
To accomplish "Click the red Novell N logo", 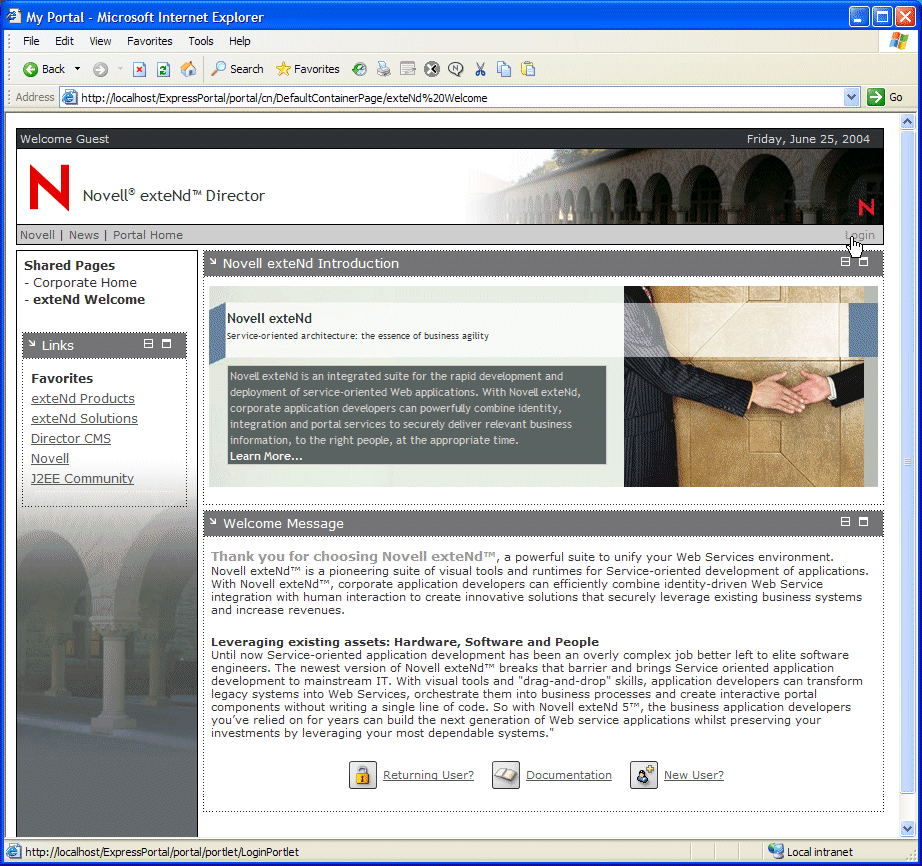I will [x=49, y=188].
